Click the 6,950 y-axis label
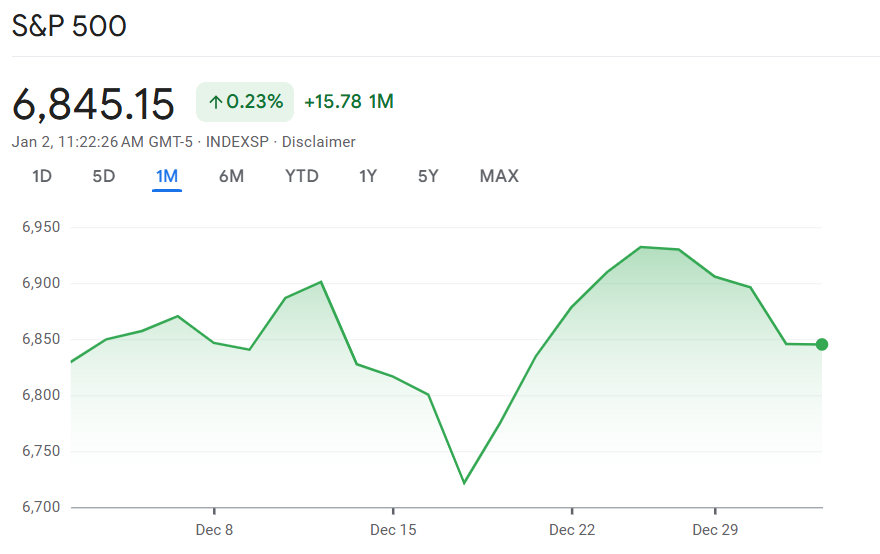 tap(41, 227)
